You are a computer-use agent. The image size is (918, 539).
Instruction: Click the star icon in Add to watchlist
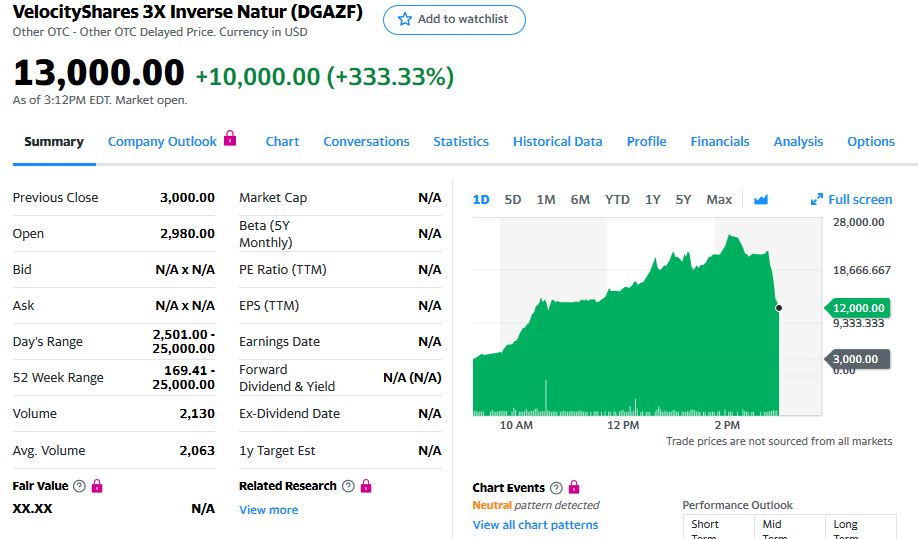405,19
